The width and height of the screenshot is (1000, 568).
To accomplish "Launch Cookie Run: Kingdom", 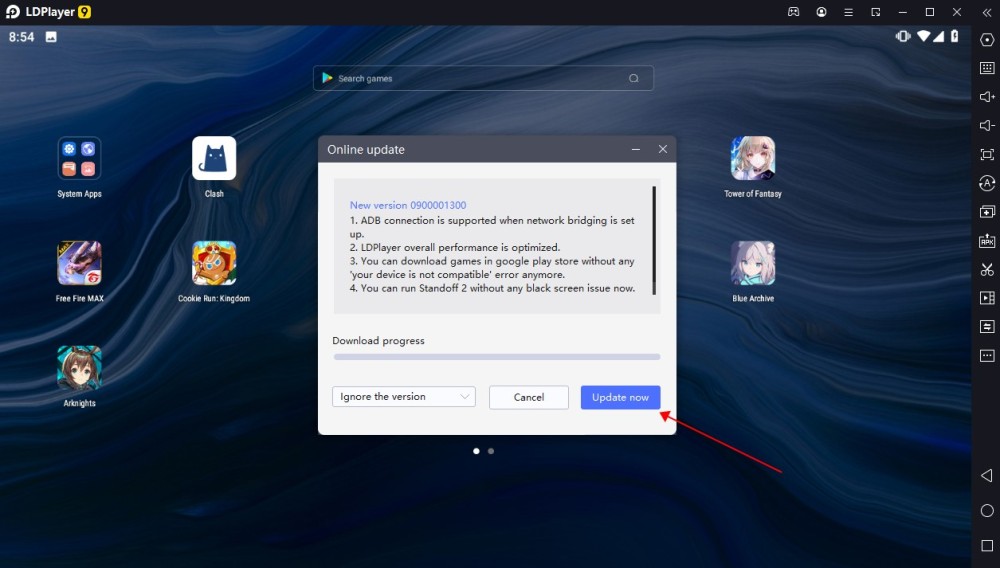I will (214, 263).
